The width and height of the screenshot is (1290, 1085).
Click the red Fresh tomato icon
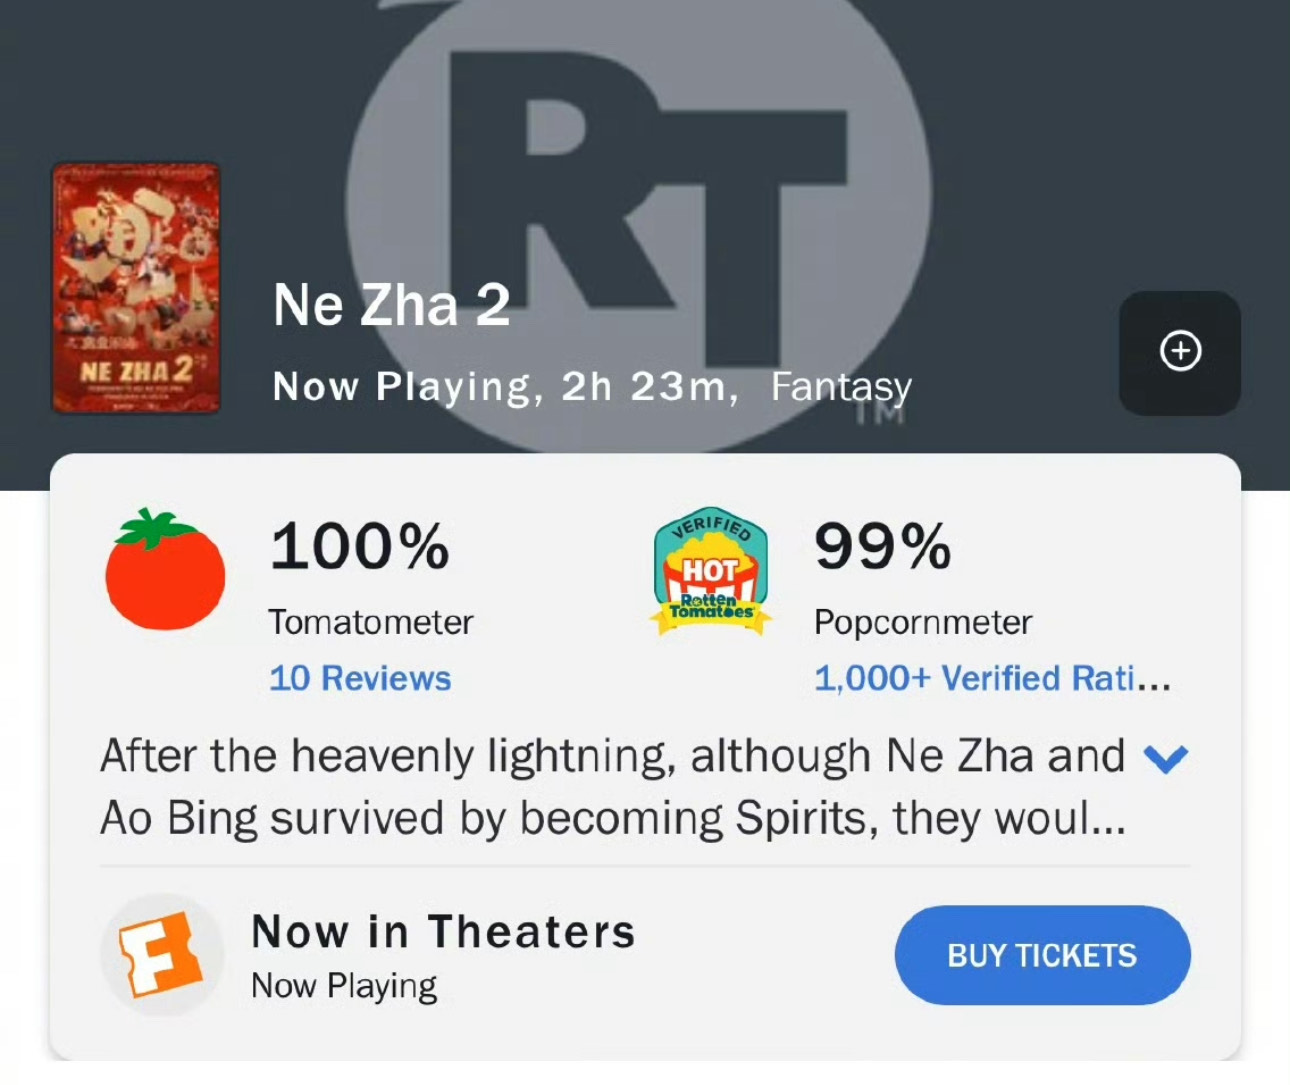(165, 571)
